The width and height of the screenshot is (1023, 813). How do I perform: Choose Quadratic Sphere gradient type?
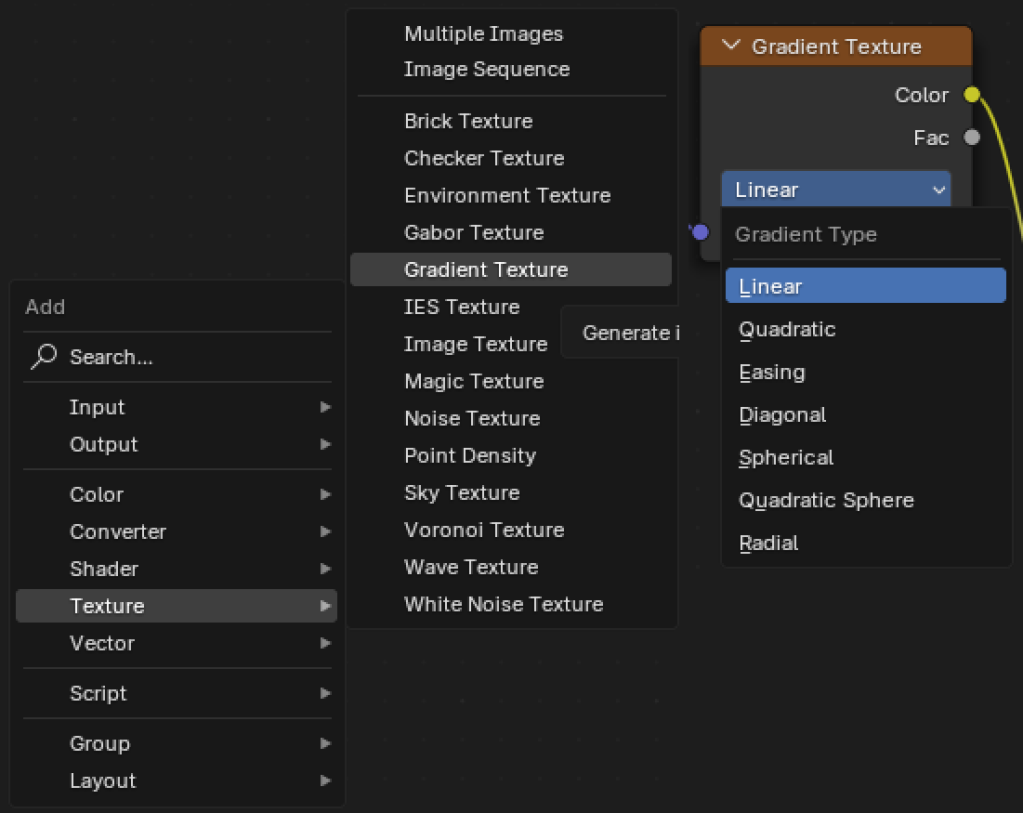point(826,500)
